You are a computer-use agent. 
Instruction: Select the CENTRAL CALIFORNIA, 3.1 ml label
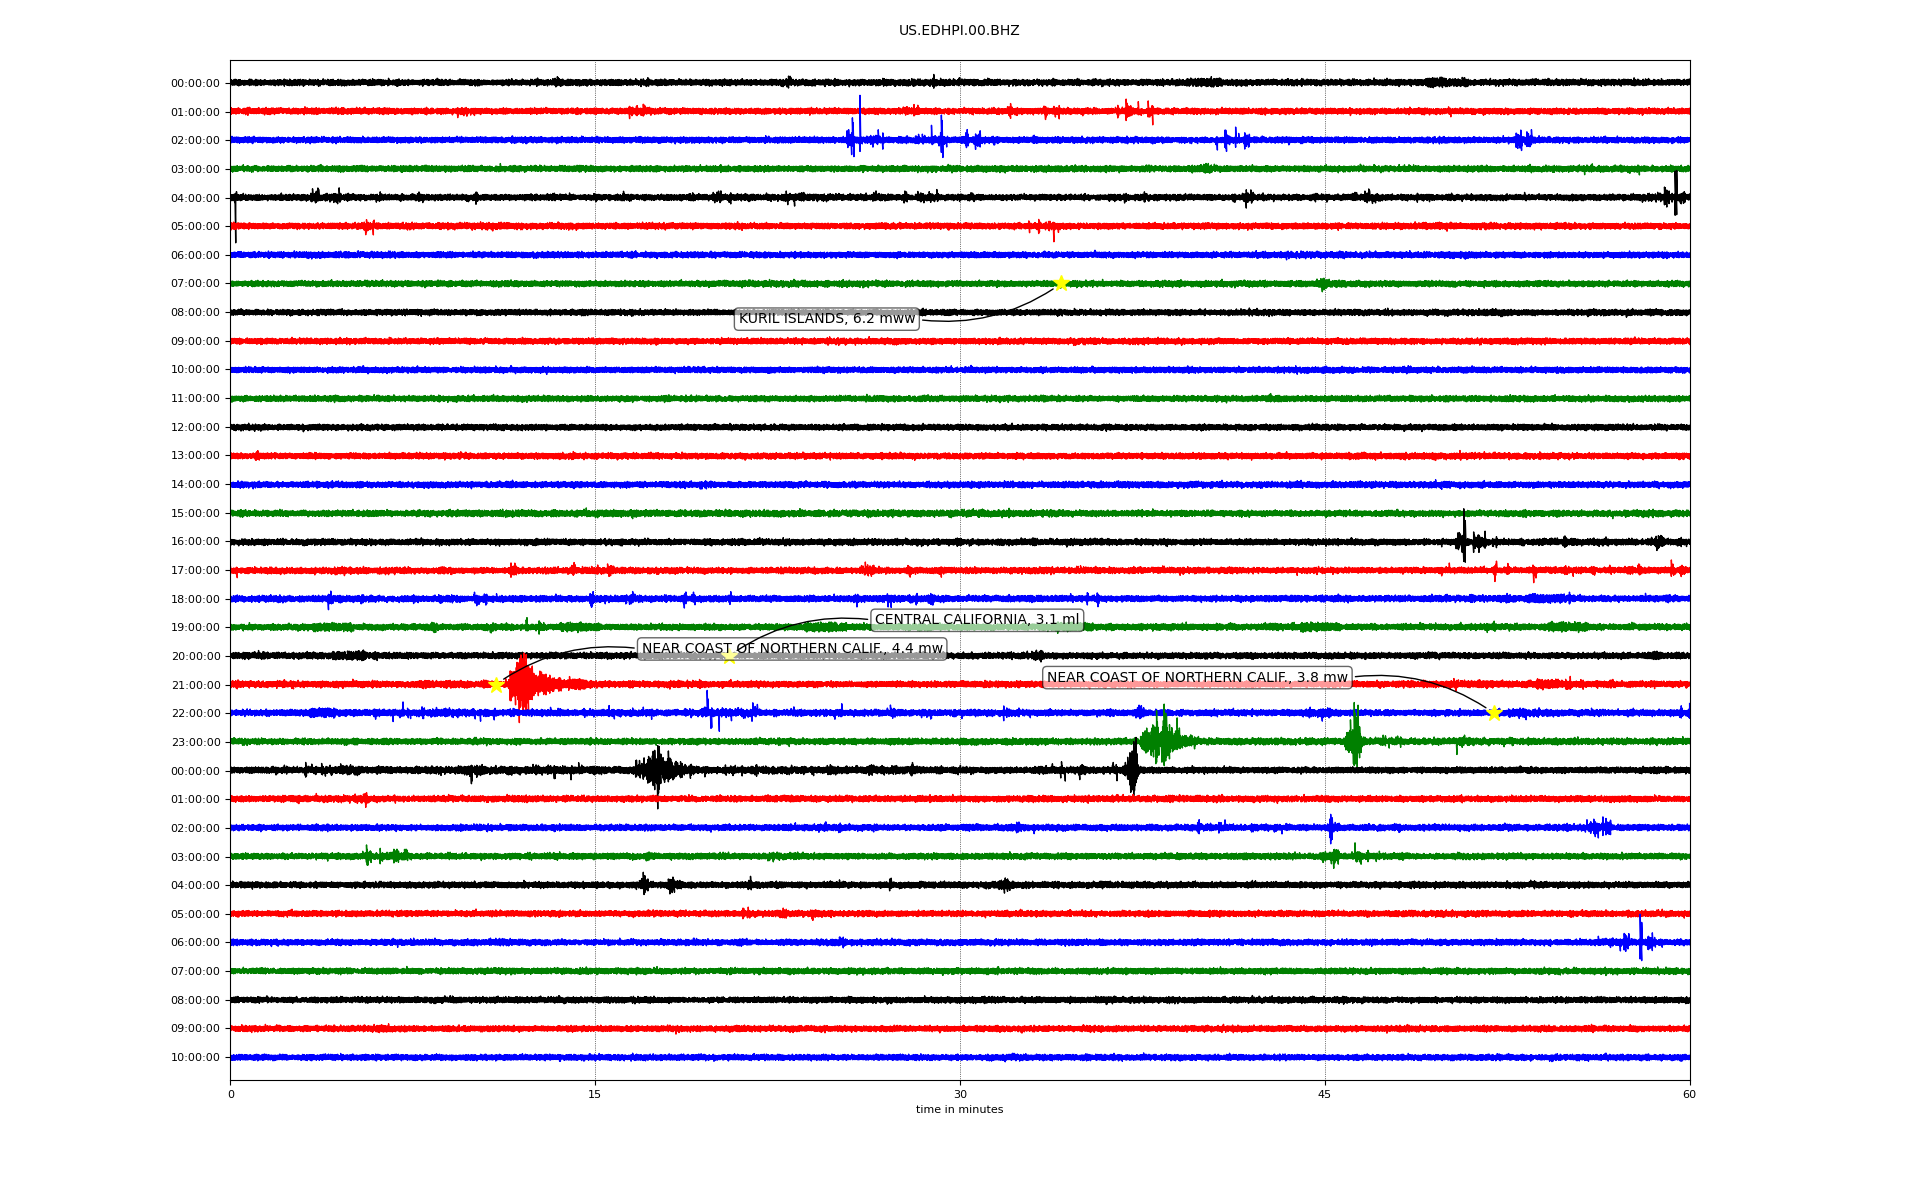click(x=976, y=620)
